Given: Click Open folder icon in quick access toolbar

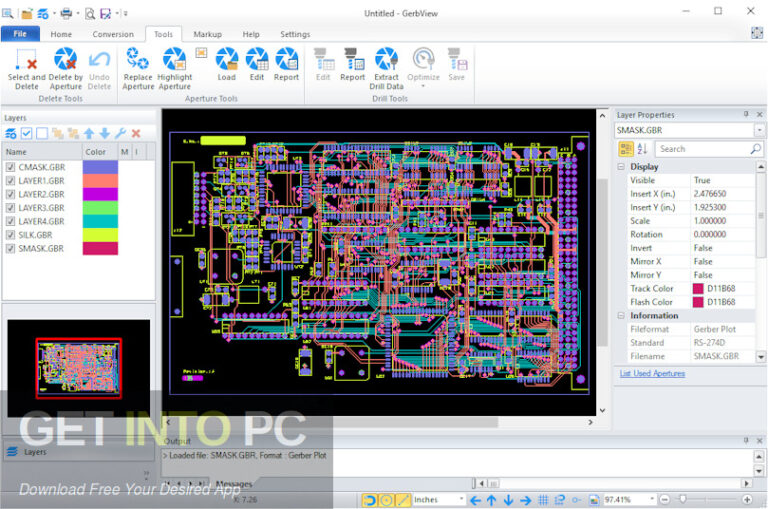Looking at the screenshot, I should click(27, 13).
